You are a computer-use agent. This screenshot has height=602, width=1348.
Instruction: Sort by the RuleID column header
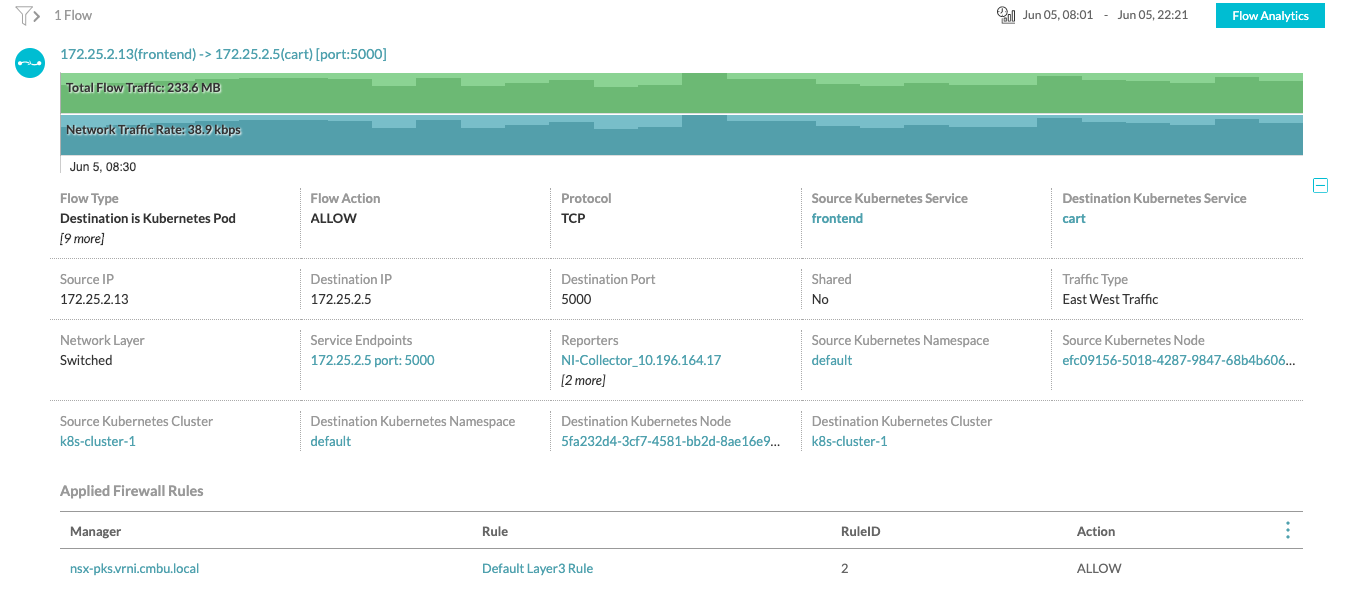click(x=860, y=531)
